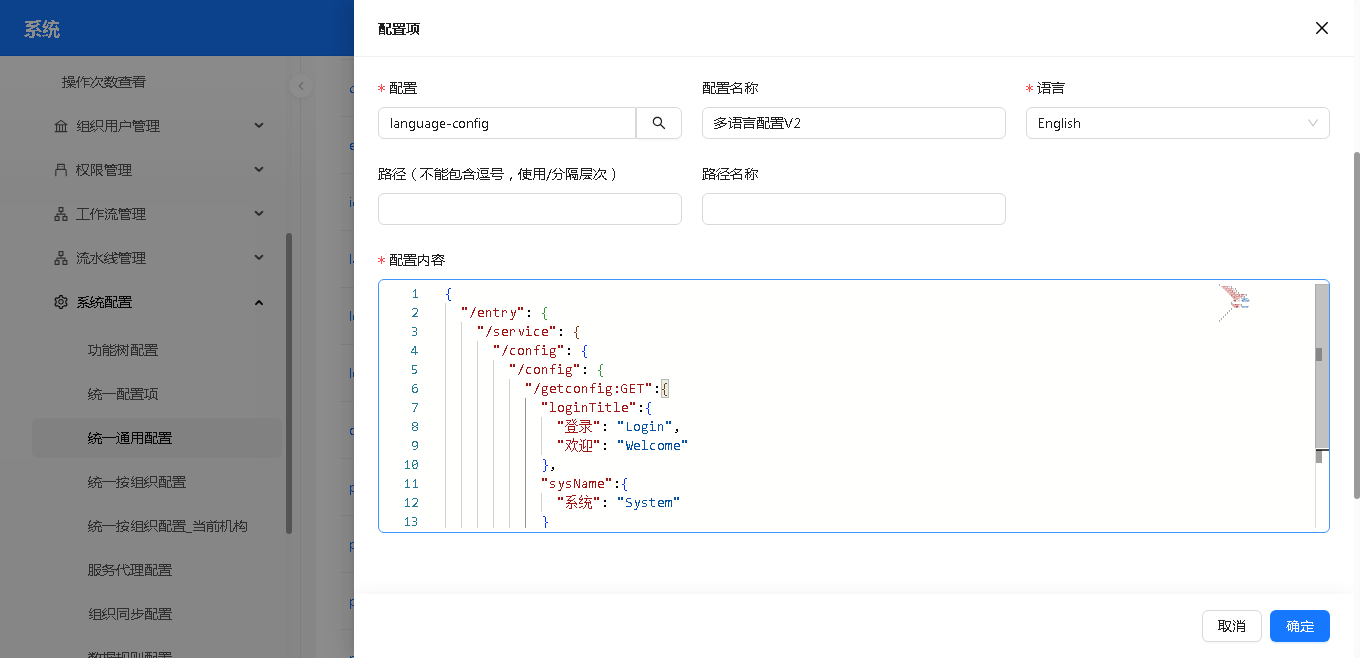Click the search icon beside language-config field
1360x658 pixels.
659,123
